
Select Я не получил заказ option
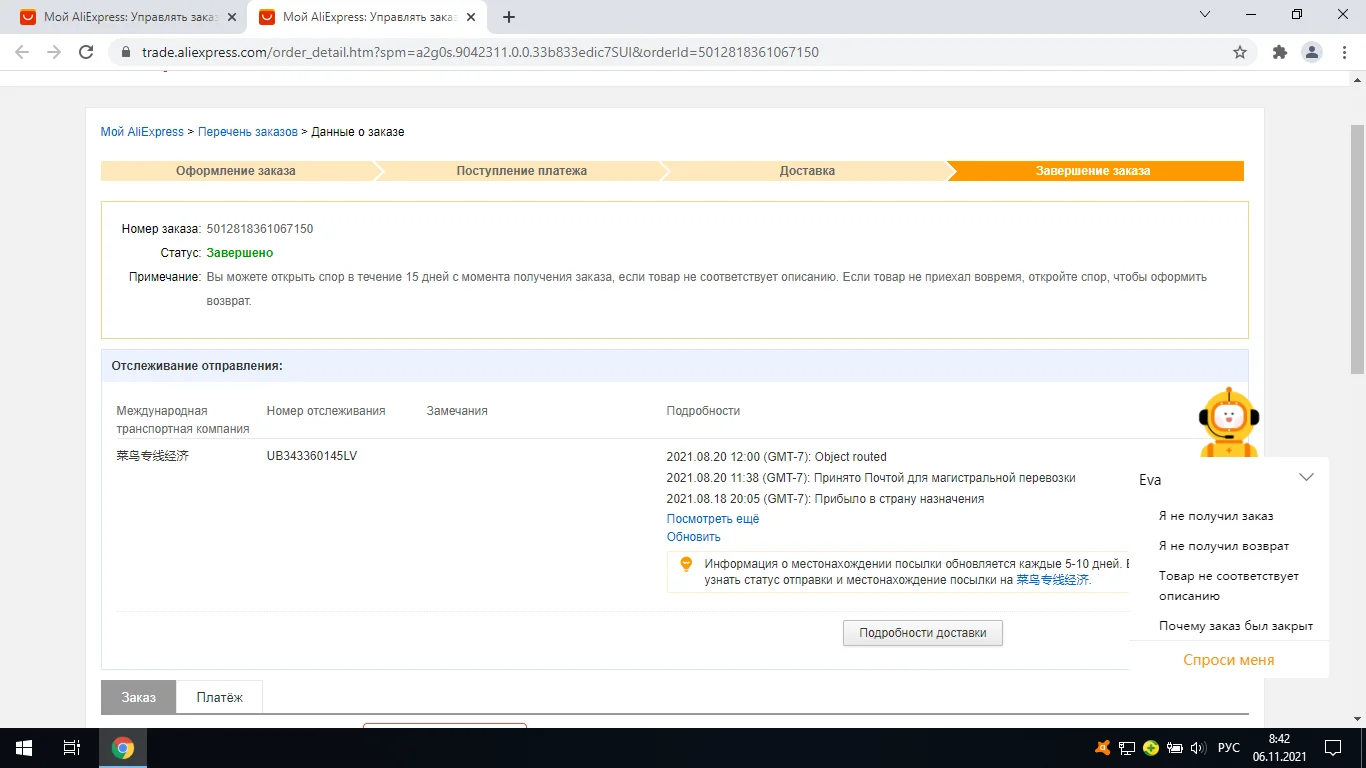[1216, 516]
